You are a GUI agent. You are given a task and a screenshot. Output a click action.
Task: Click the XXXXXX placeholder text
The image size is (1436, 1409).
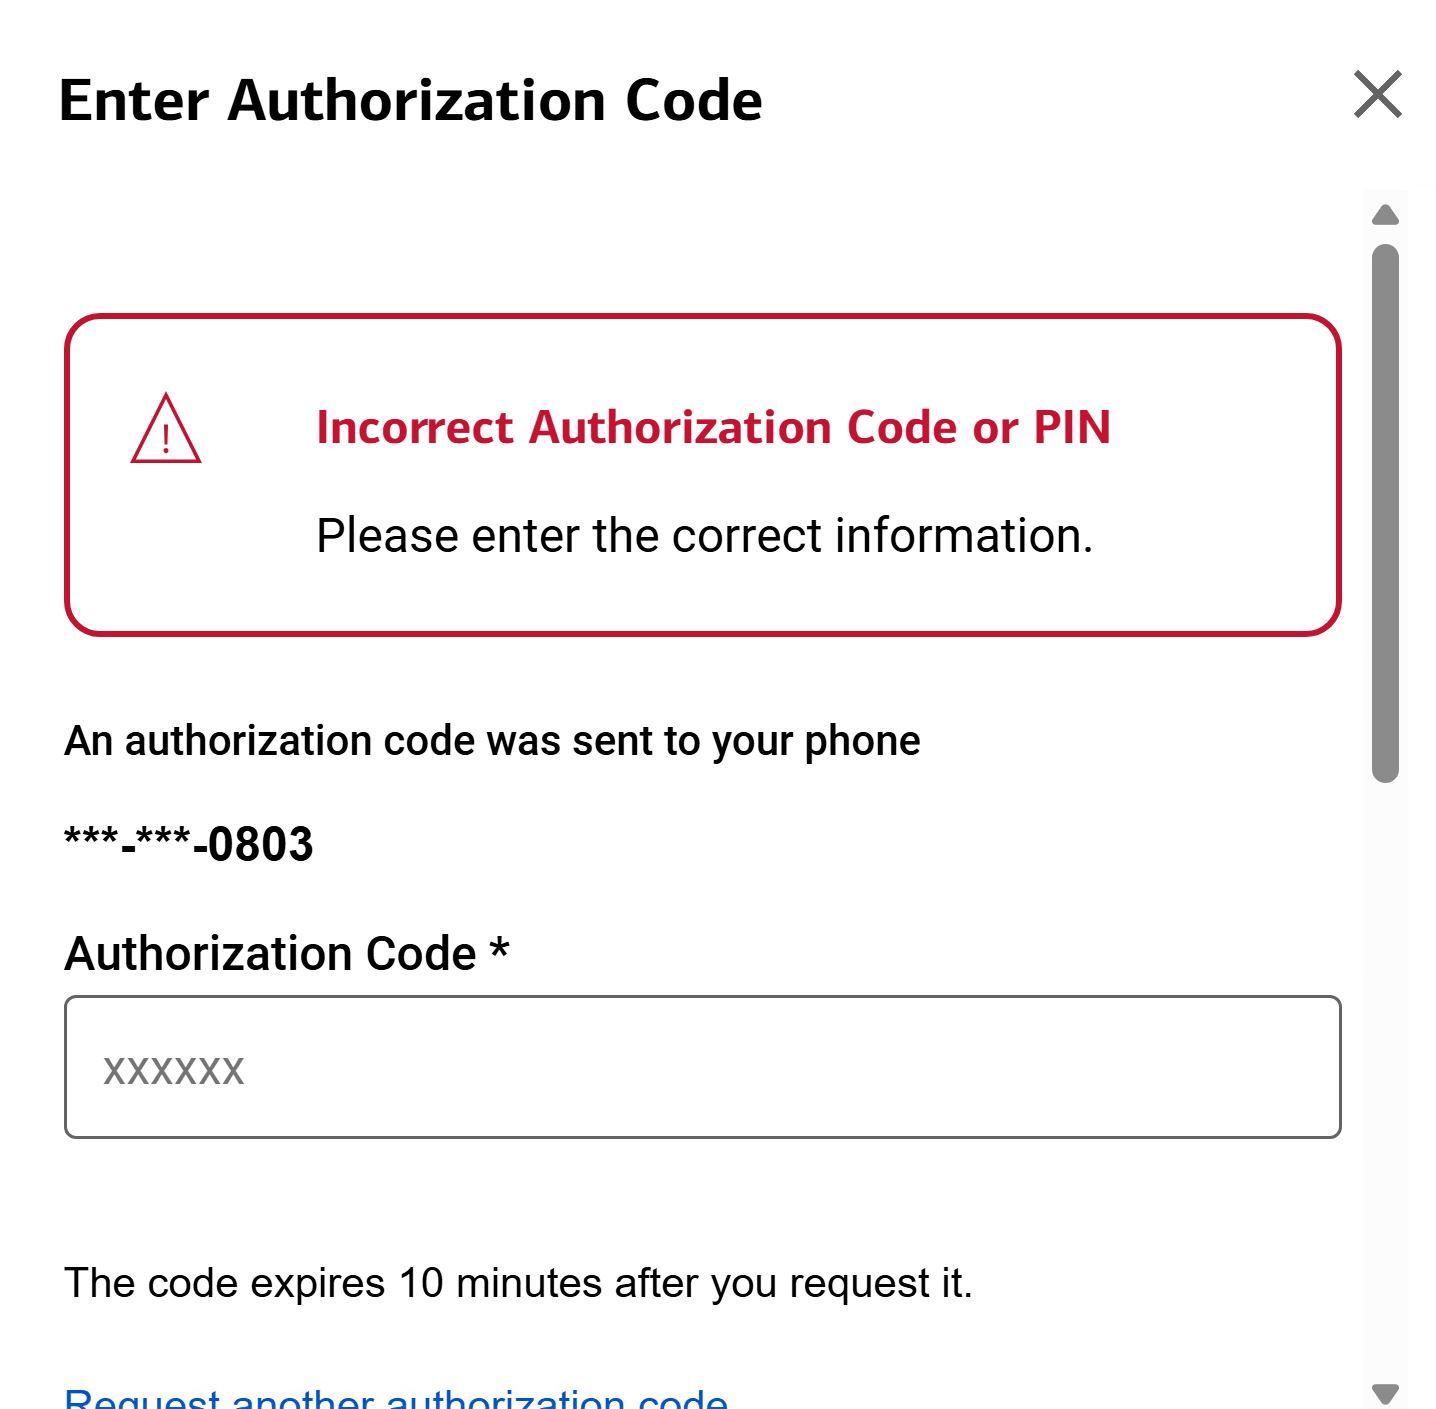(x=174, y=1071)
